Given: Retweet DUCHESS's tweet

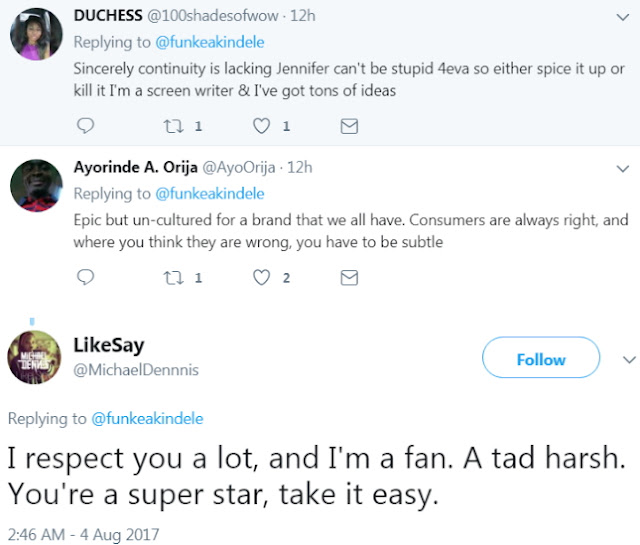Looking at the screenshot, I should pyautogui.click(x=175, y=126).
